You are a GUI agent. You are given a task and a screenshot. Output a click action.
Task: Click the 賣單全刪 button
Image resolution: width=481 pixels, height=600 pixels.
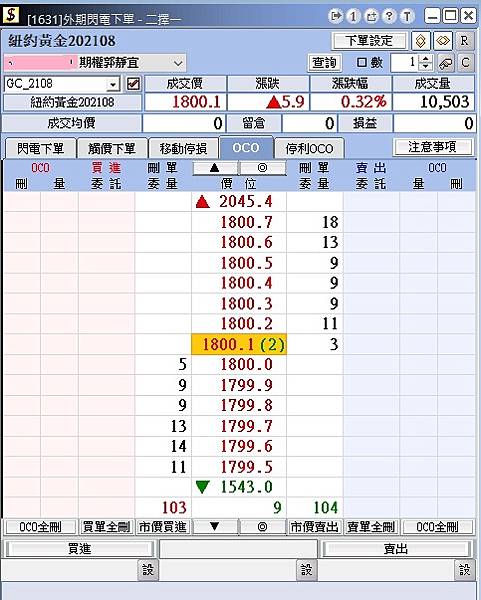tap(371, 527)
